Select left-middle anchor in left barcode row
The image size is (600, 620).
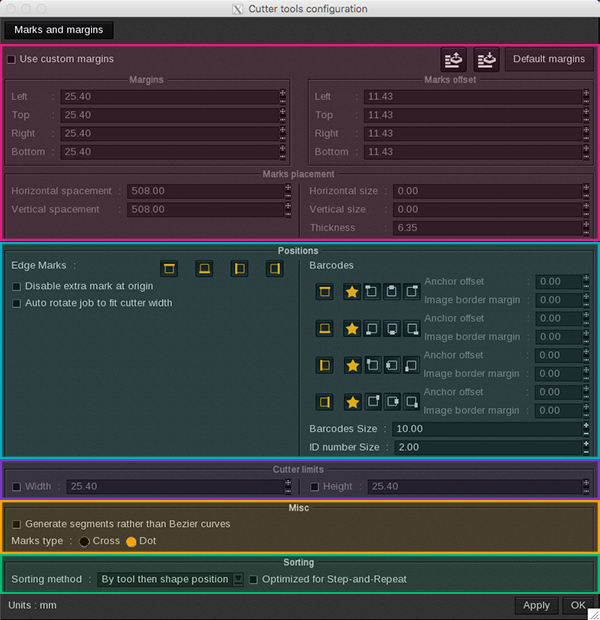point(392,365)
